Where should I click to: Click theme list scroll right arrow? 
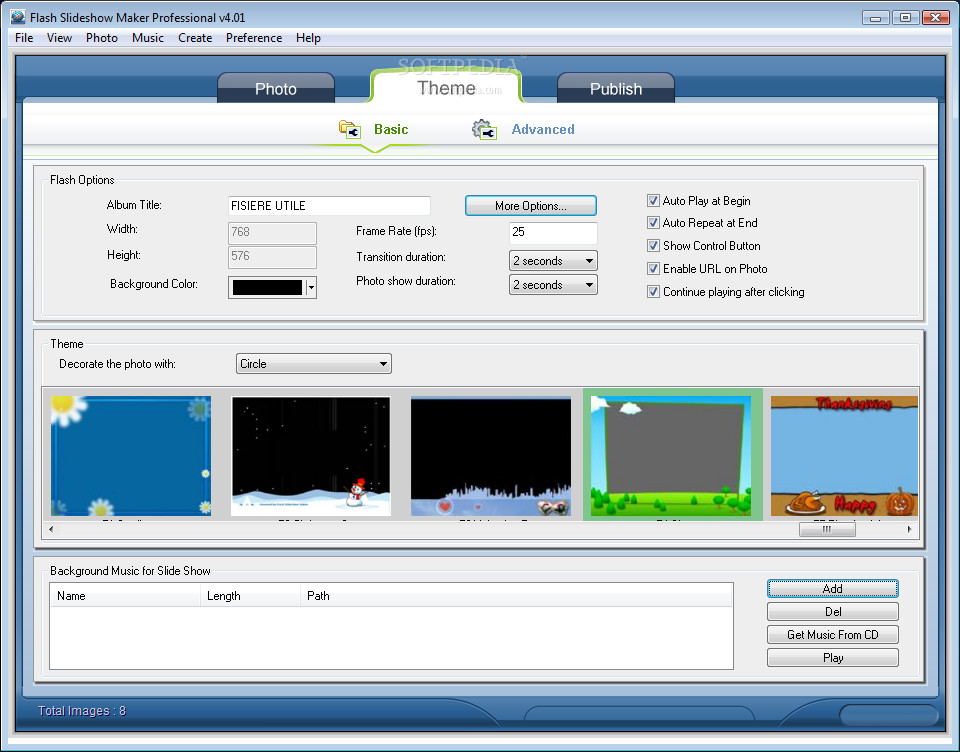[x=910, y=529]
